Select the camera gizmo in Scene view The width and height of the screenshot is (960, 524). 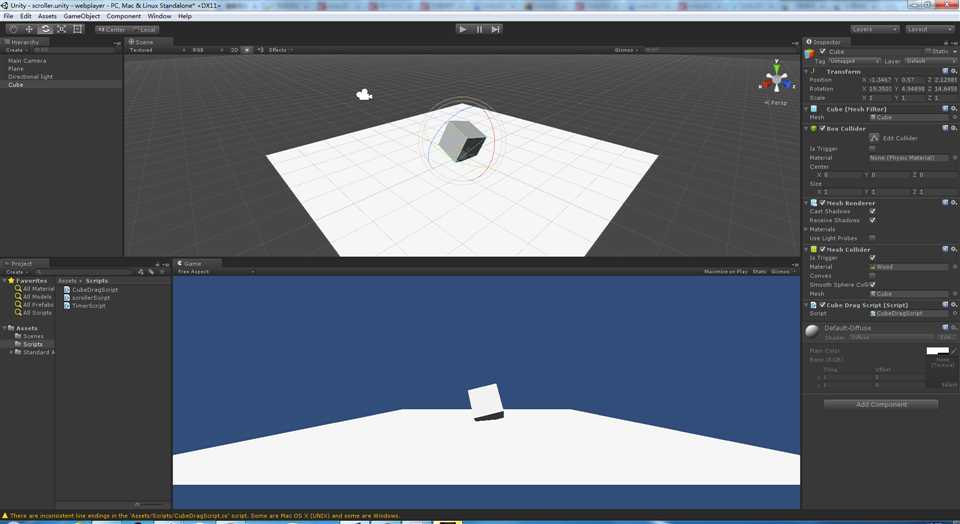[364, 94]
